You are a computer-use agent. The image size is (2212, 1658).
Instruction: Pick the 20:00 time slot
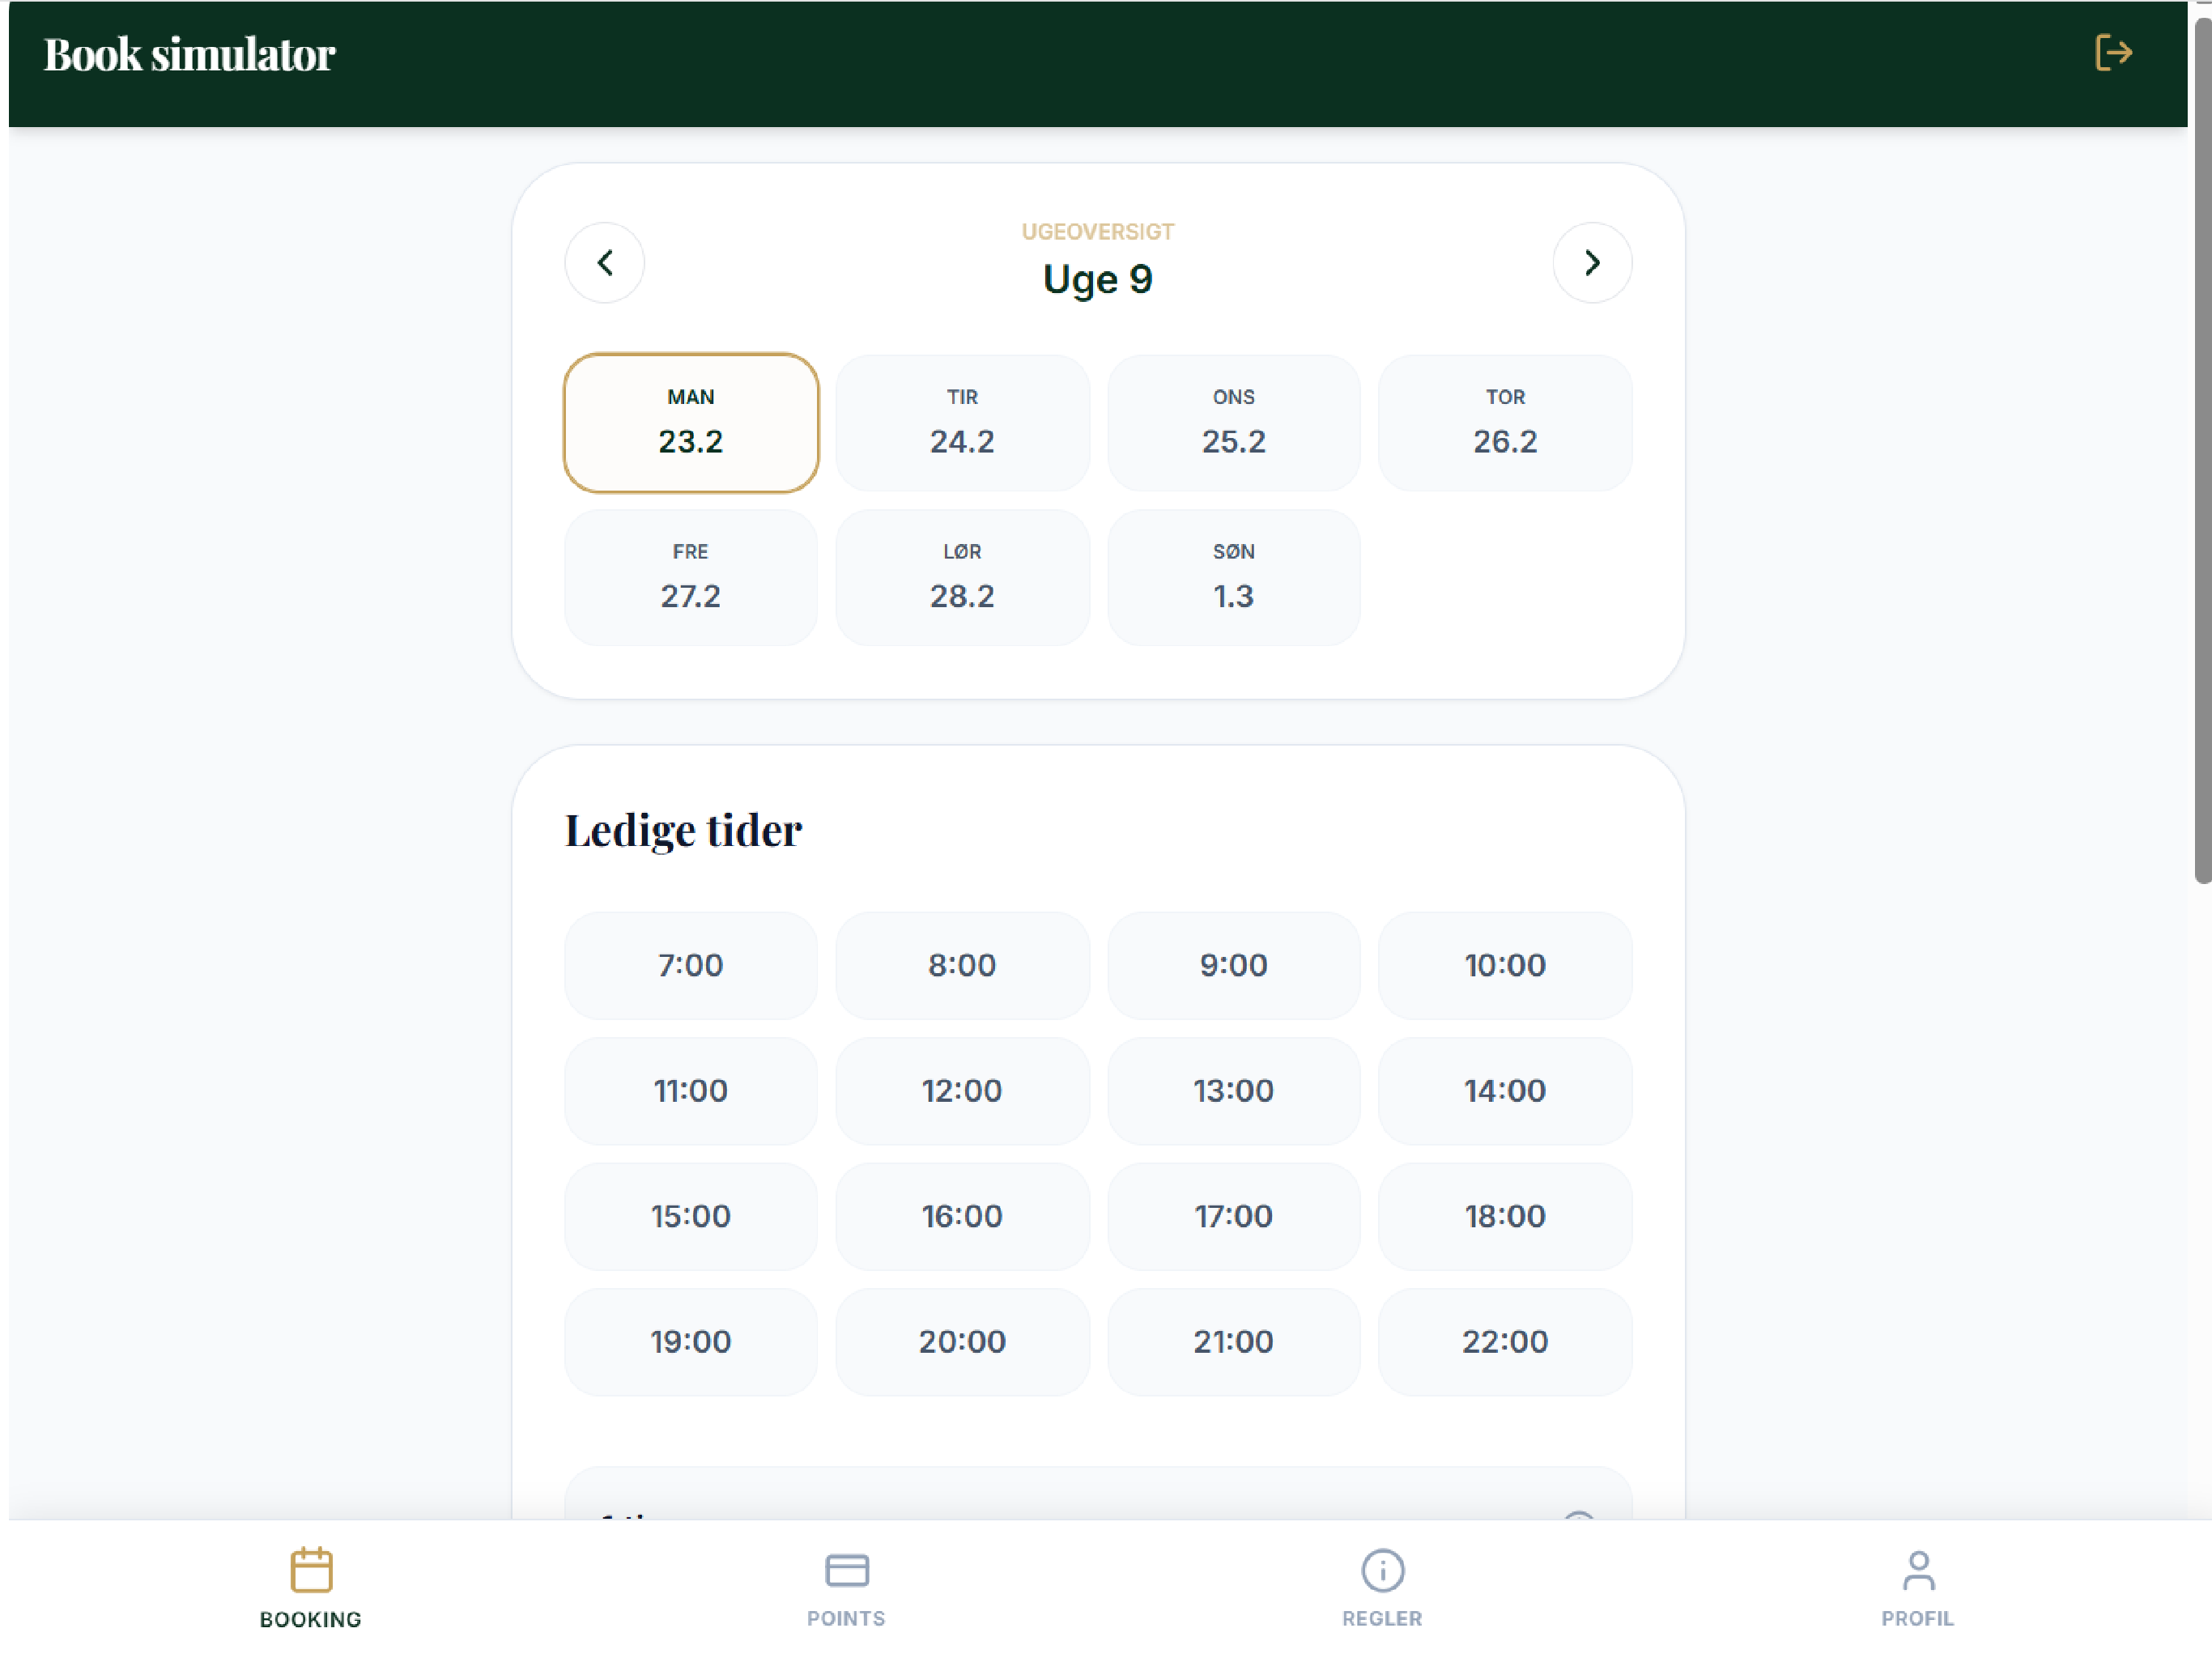pyautogui.click(x=962, y=1342)
